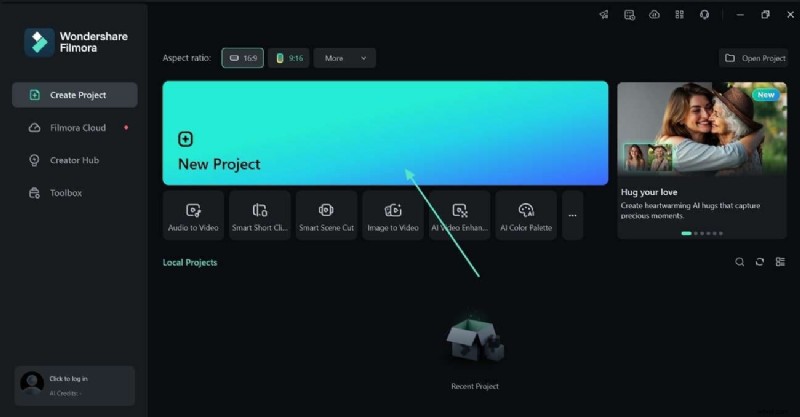Refresh the local projects list
800x417 pixels.
pos(760,262)
